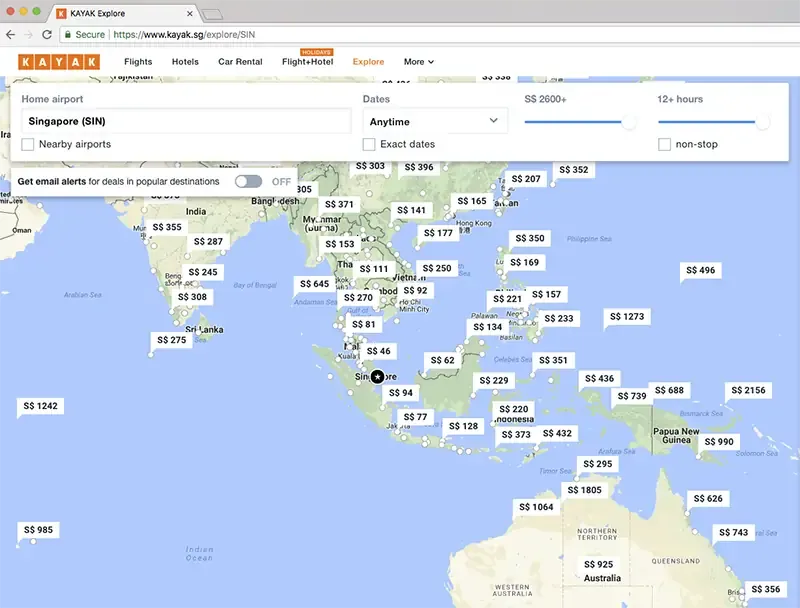Click the browser reload icon
Viewport: 800px width, 608px height.
(x=47, y=34)
